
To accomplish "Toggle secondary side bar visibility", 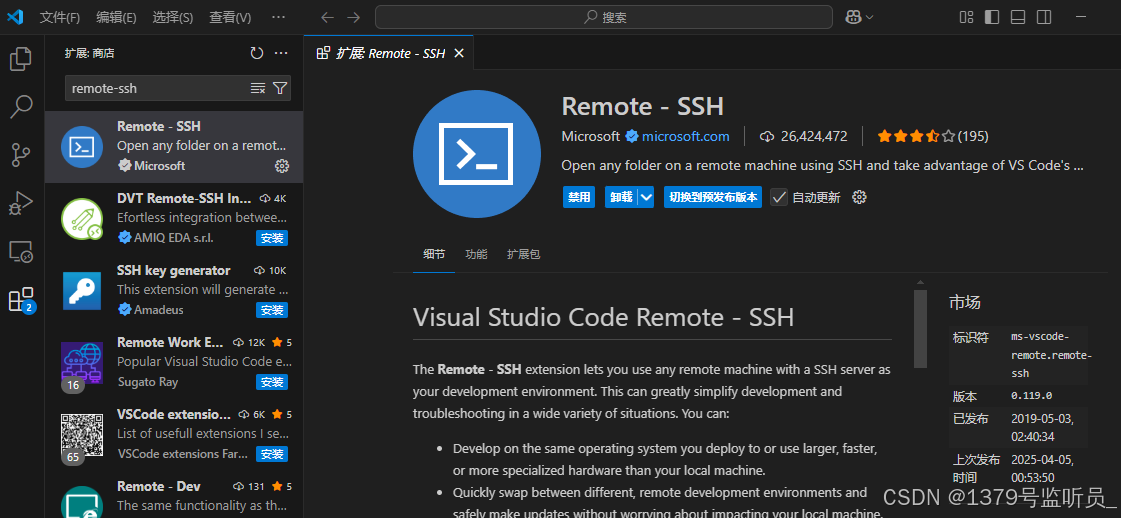I will coord(1044,17).
